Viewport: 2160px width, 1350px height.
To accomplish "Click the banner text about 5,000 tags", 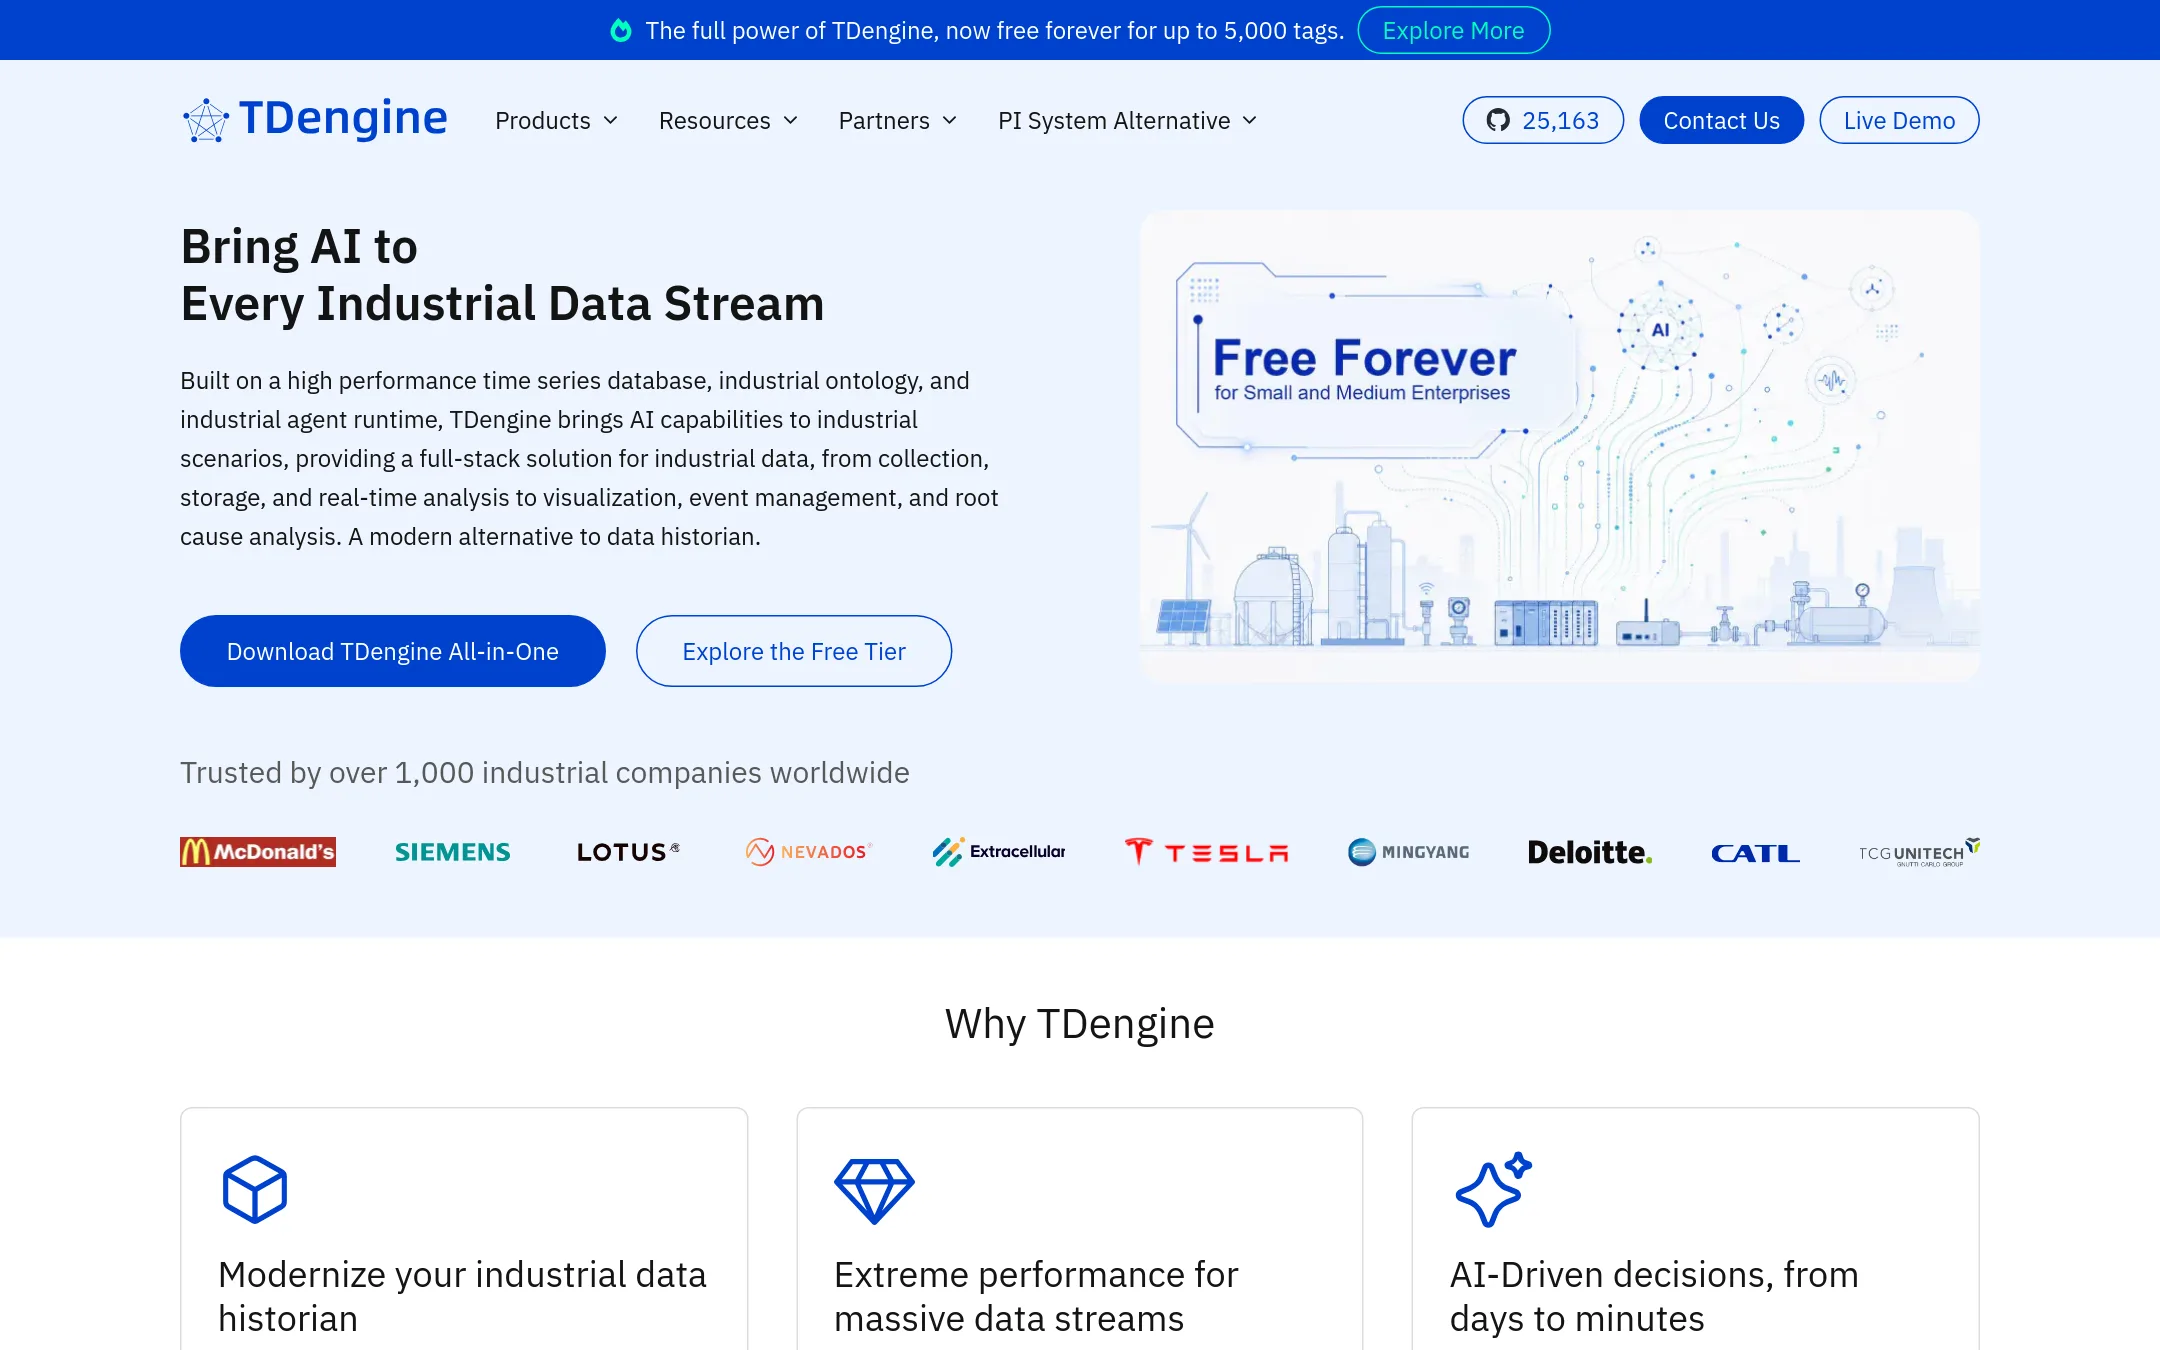I will [995, 30].
